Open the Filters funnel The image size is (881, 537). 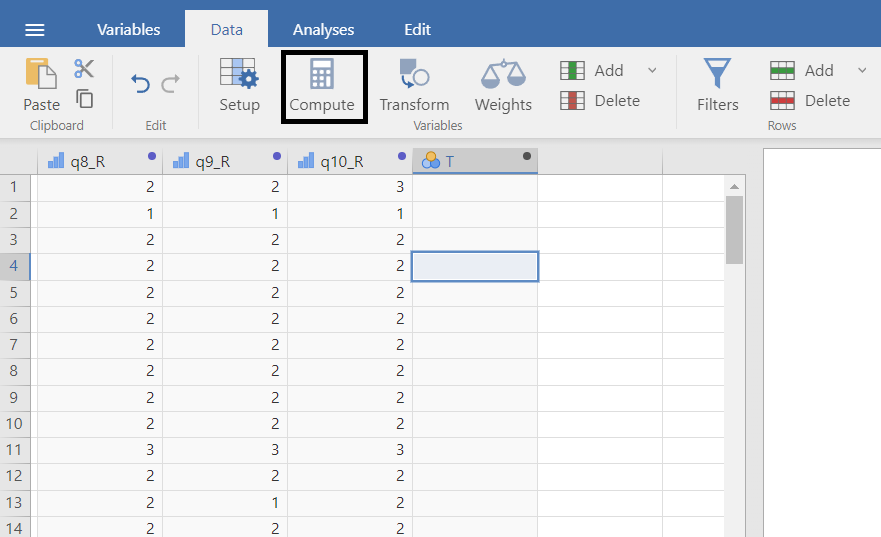point(717,85)
